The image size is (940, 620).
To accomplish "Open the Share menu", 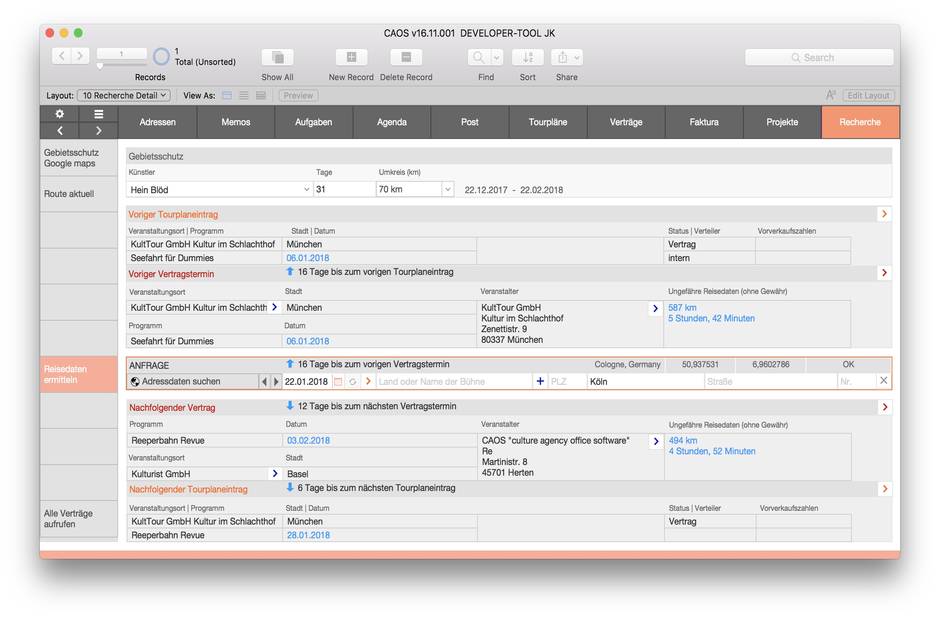I will (x=567, y=57).
